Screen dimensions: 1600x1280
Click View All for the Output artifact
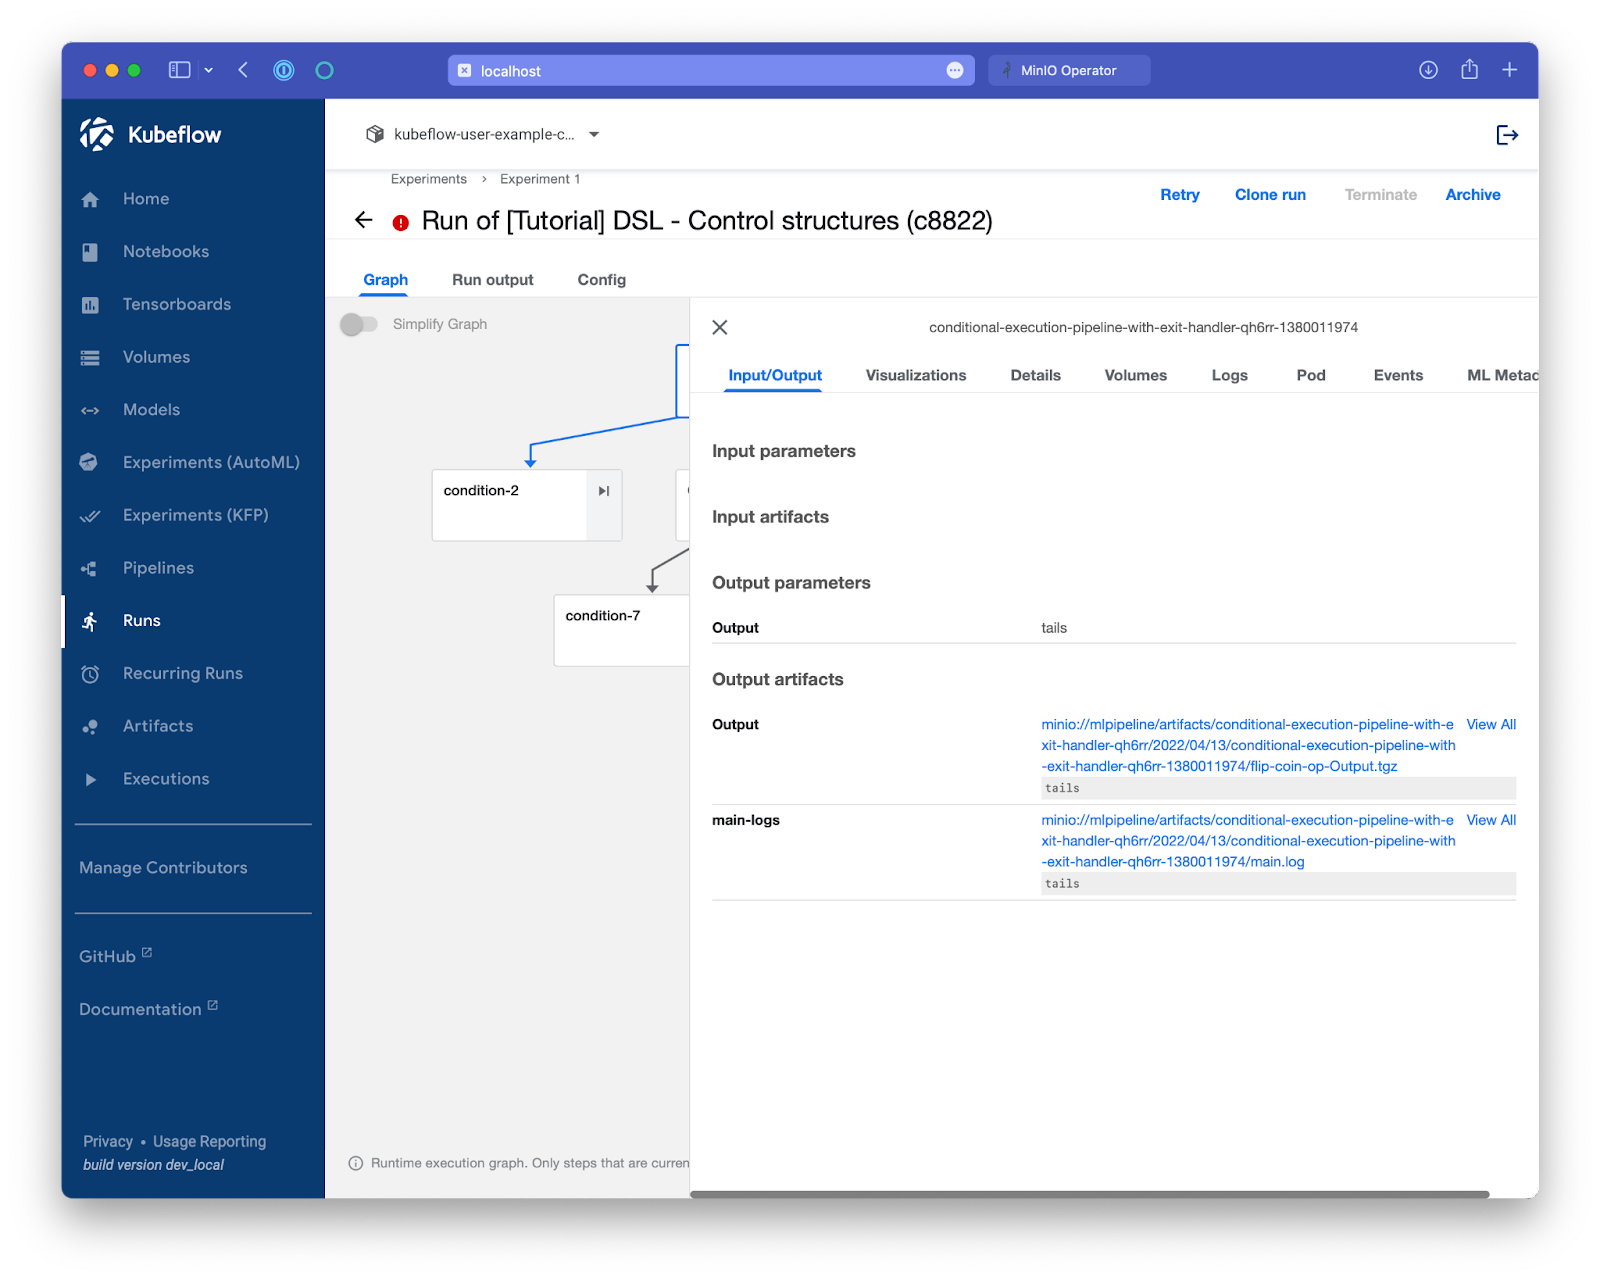pos(1490,725)
